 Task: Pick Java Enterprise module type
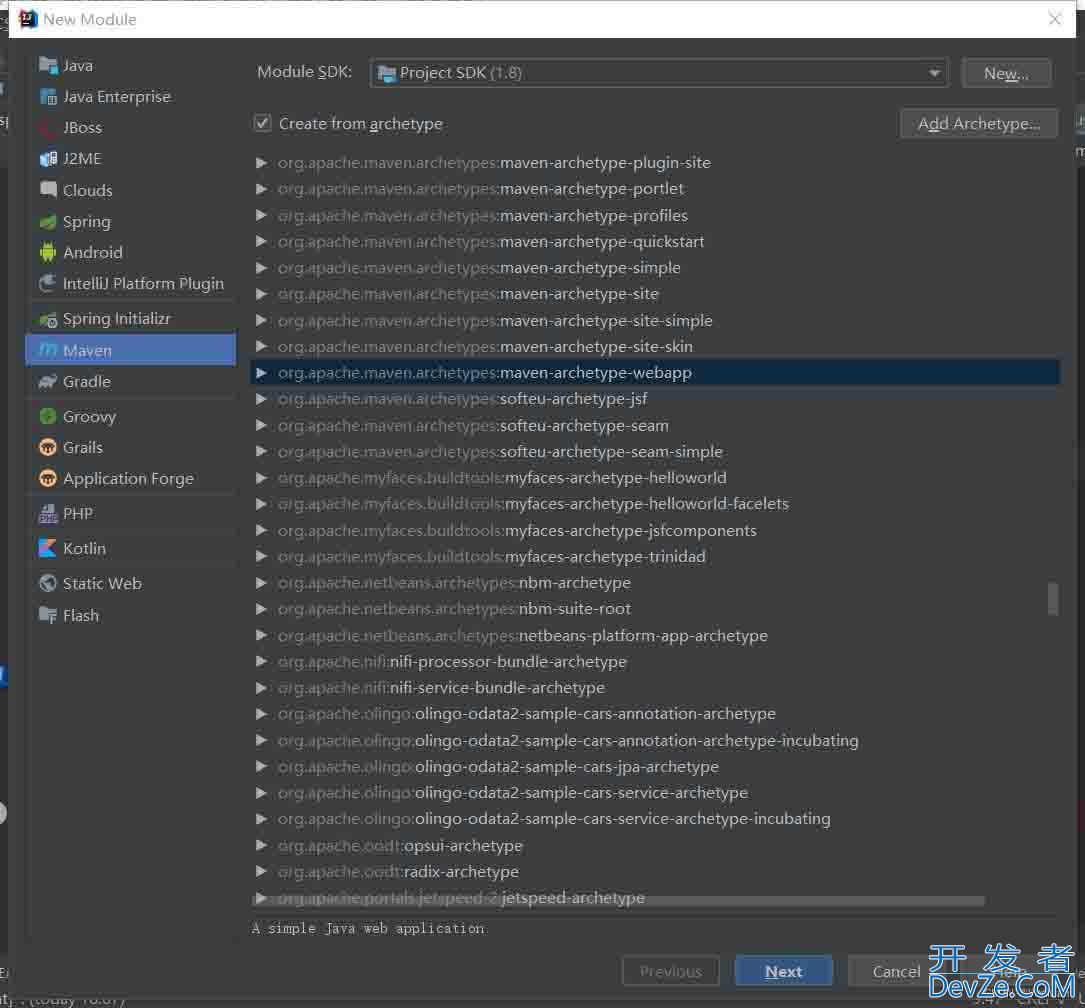tap(131, 97)
